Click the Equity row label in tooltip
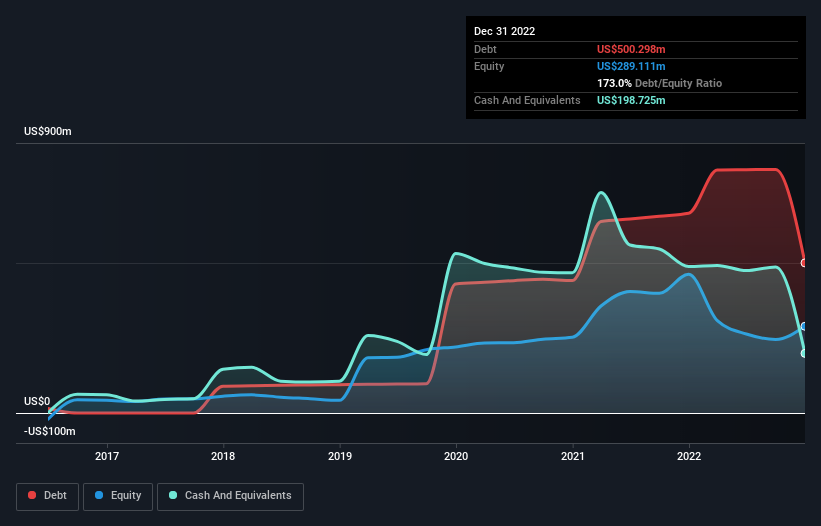Viewport: 821px width, 526px height. 489,66
